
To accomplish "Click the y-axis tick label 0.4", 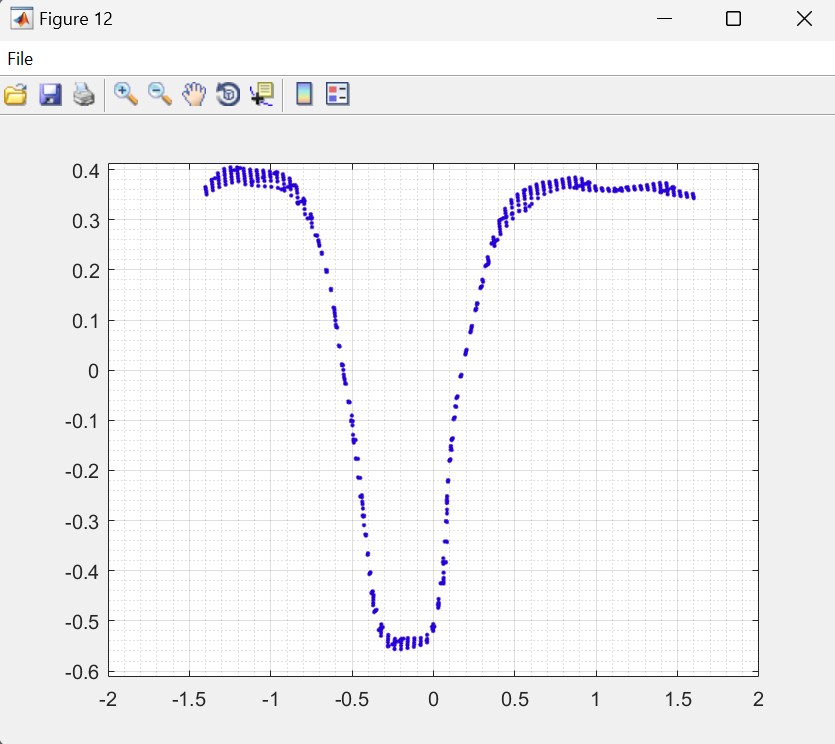I will [x=85, y=171].
